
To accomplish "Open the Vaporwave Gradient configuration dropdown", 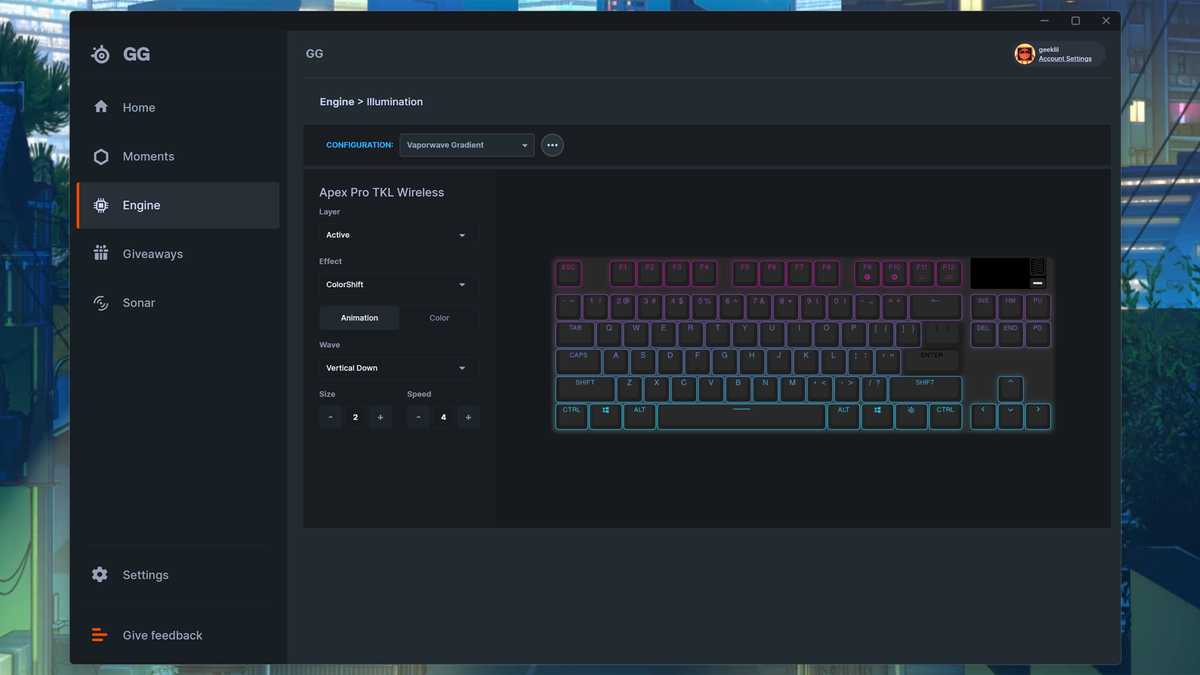I will coord(467,145).
